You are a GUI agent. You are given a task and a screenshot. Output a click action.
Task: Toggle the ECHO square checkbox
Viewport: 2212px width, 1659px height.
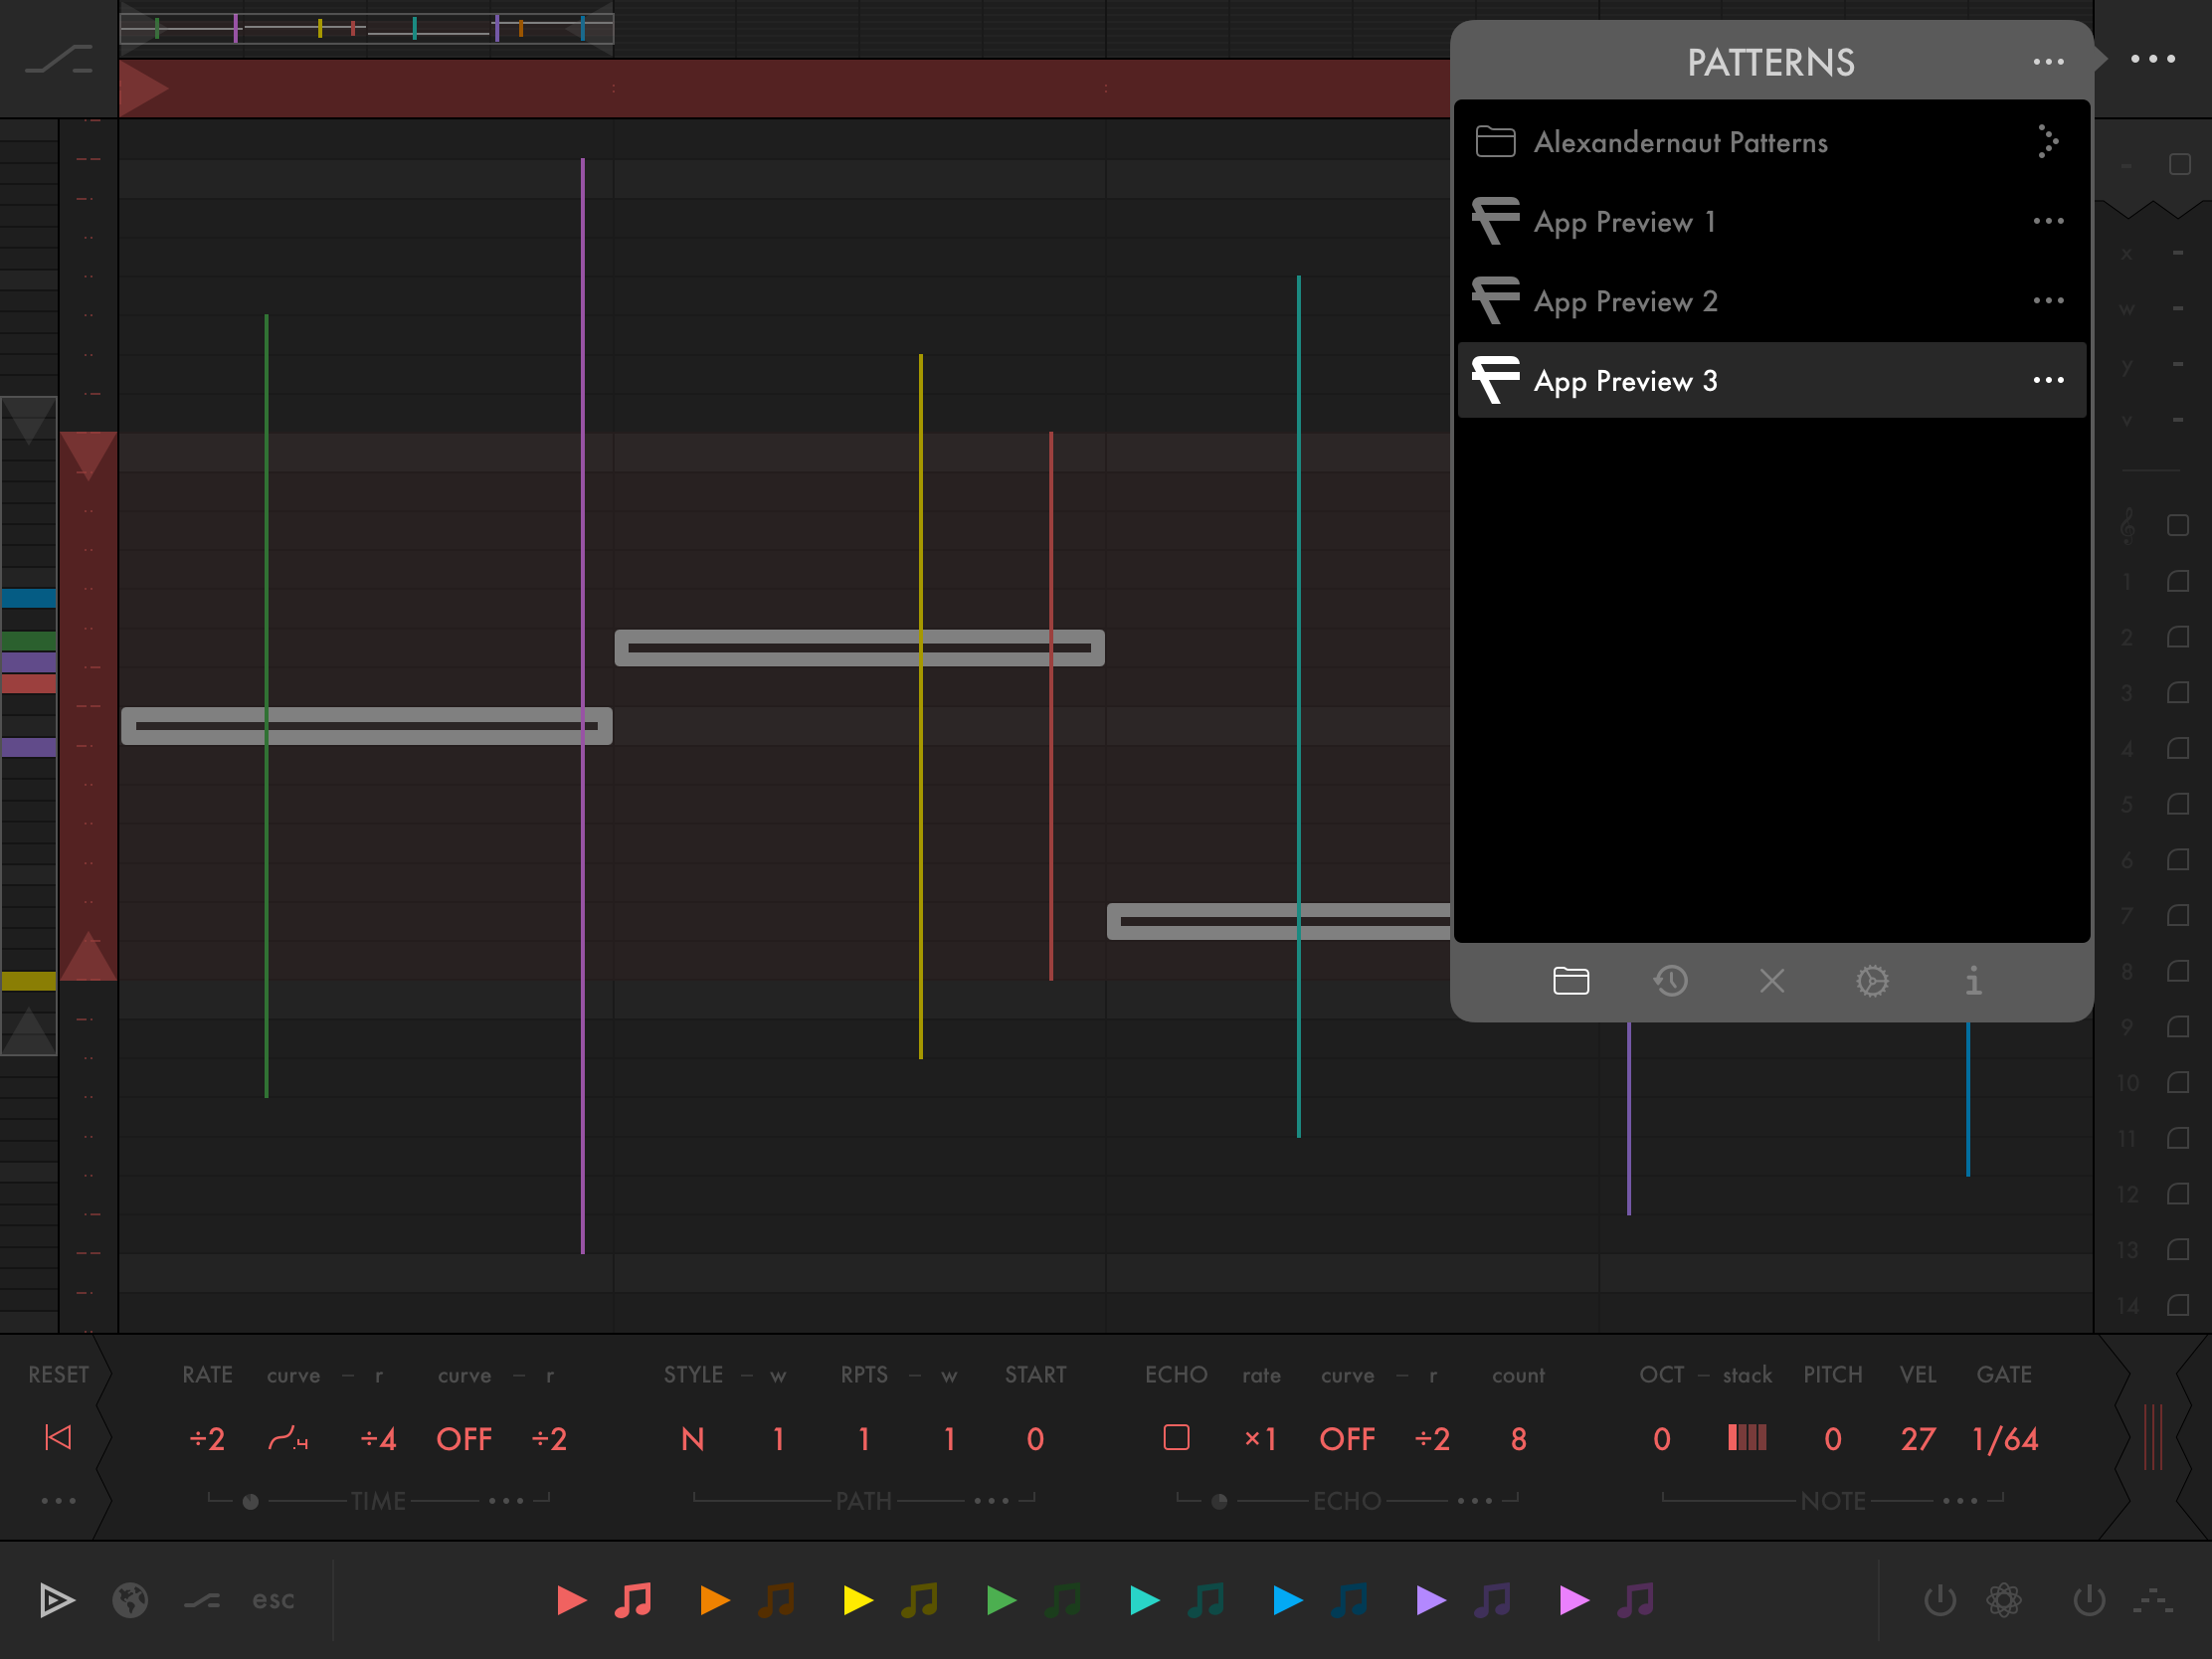(1176, 1438)
